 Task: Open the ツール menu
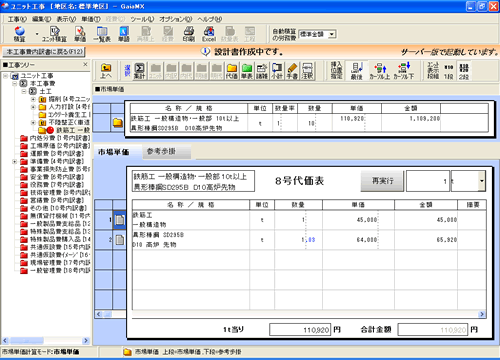142,19
